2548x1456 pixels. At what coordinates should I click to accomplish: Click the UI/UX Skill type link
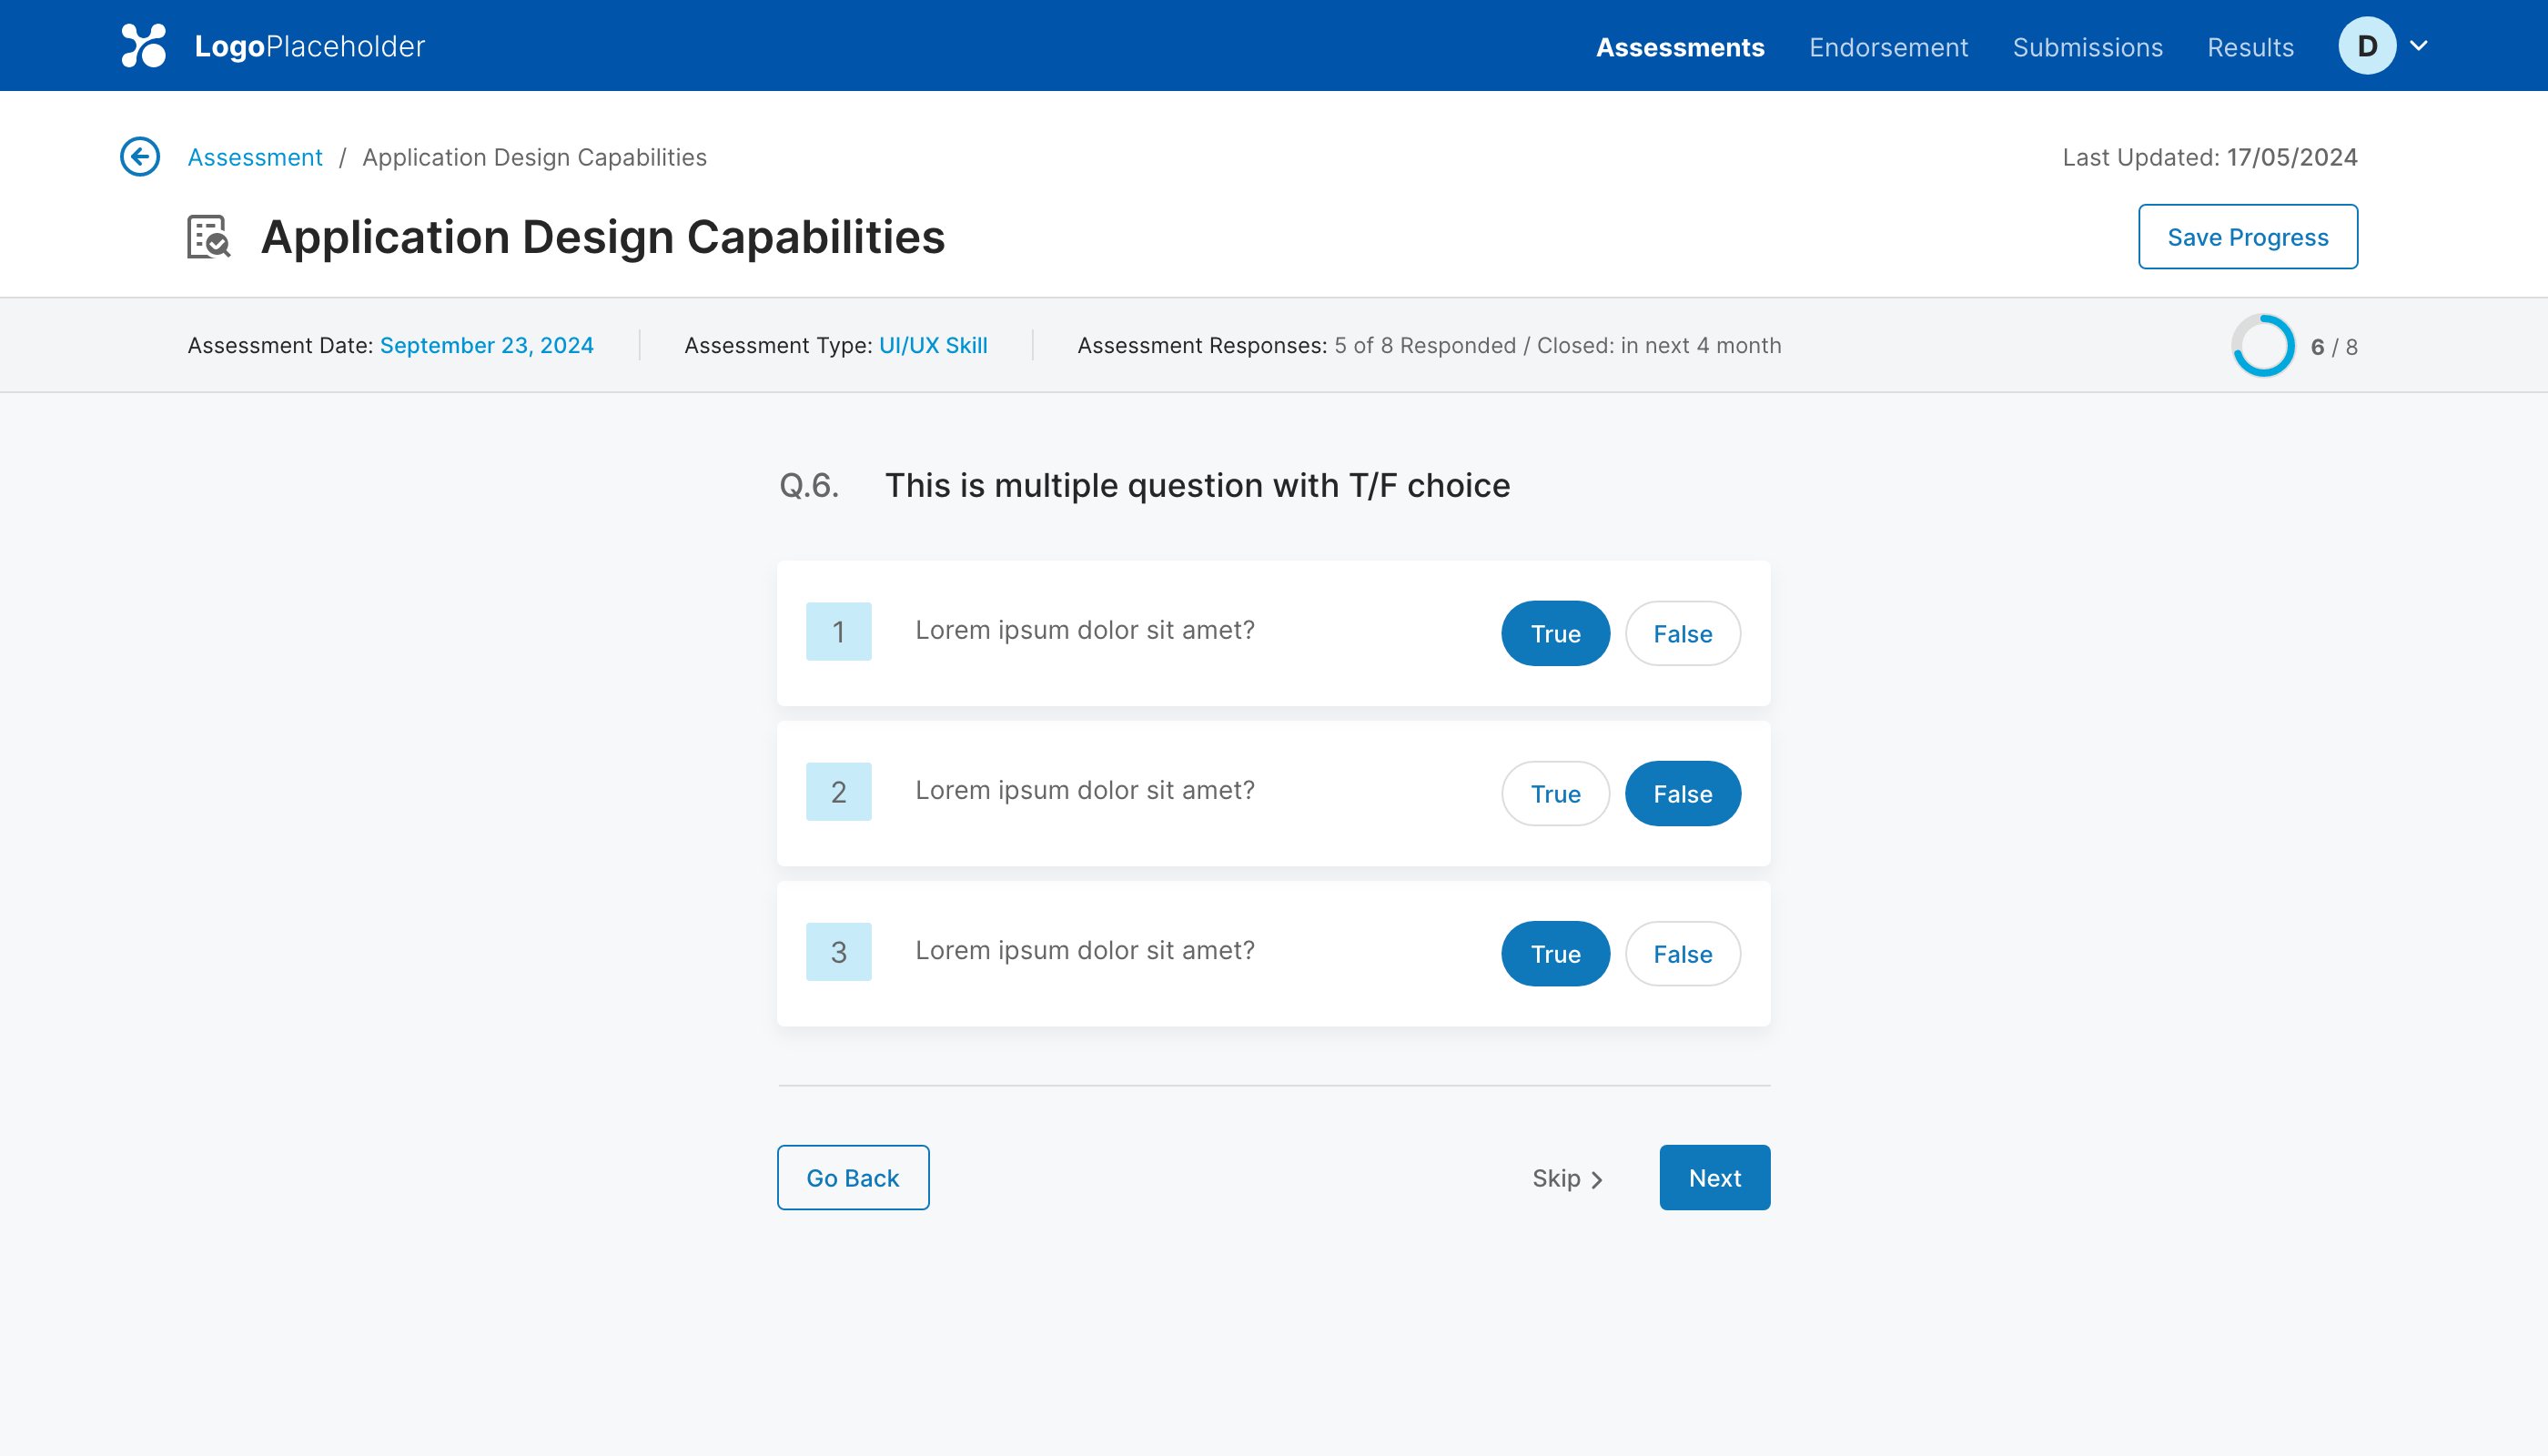click(933, 345)
